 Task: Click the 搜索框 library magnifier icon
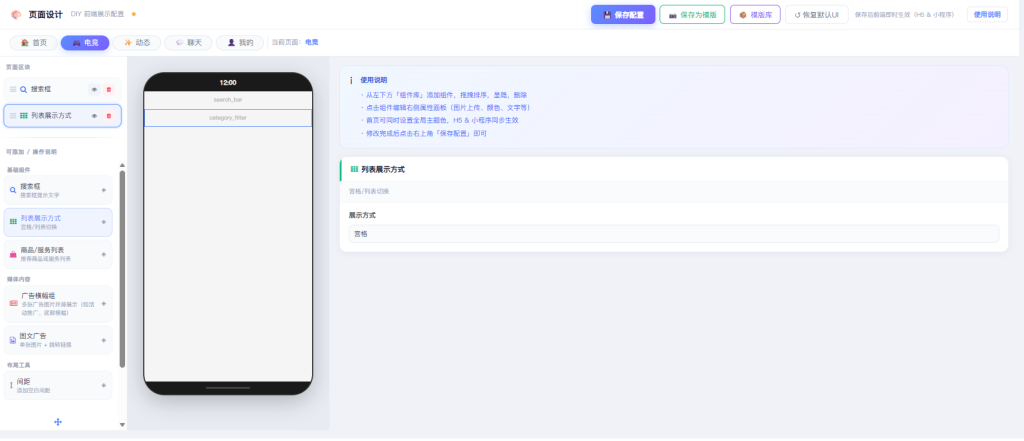click(x=13, y=190)
